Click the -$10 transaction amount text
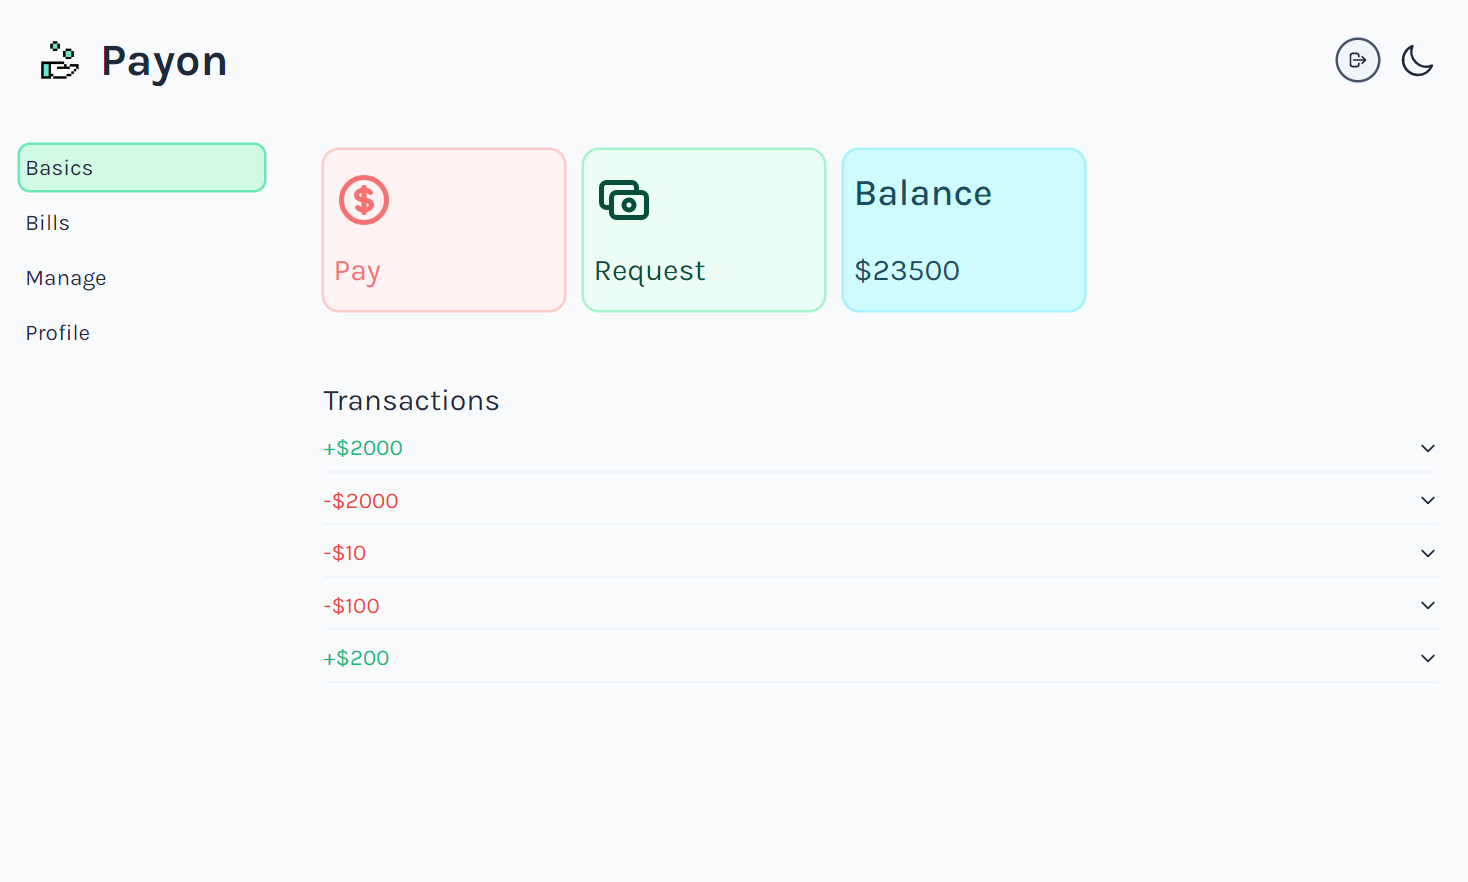Image resolution: width=1468 pixels, height=882 pixels. click(x=345, y=553)
